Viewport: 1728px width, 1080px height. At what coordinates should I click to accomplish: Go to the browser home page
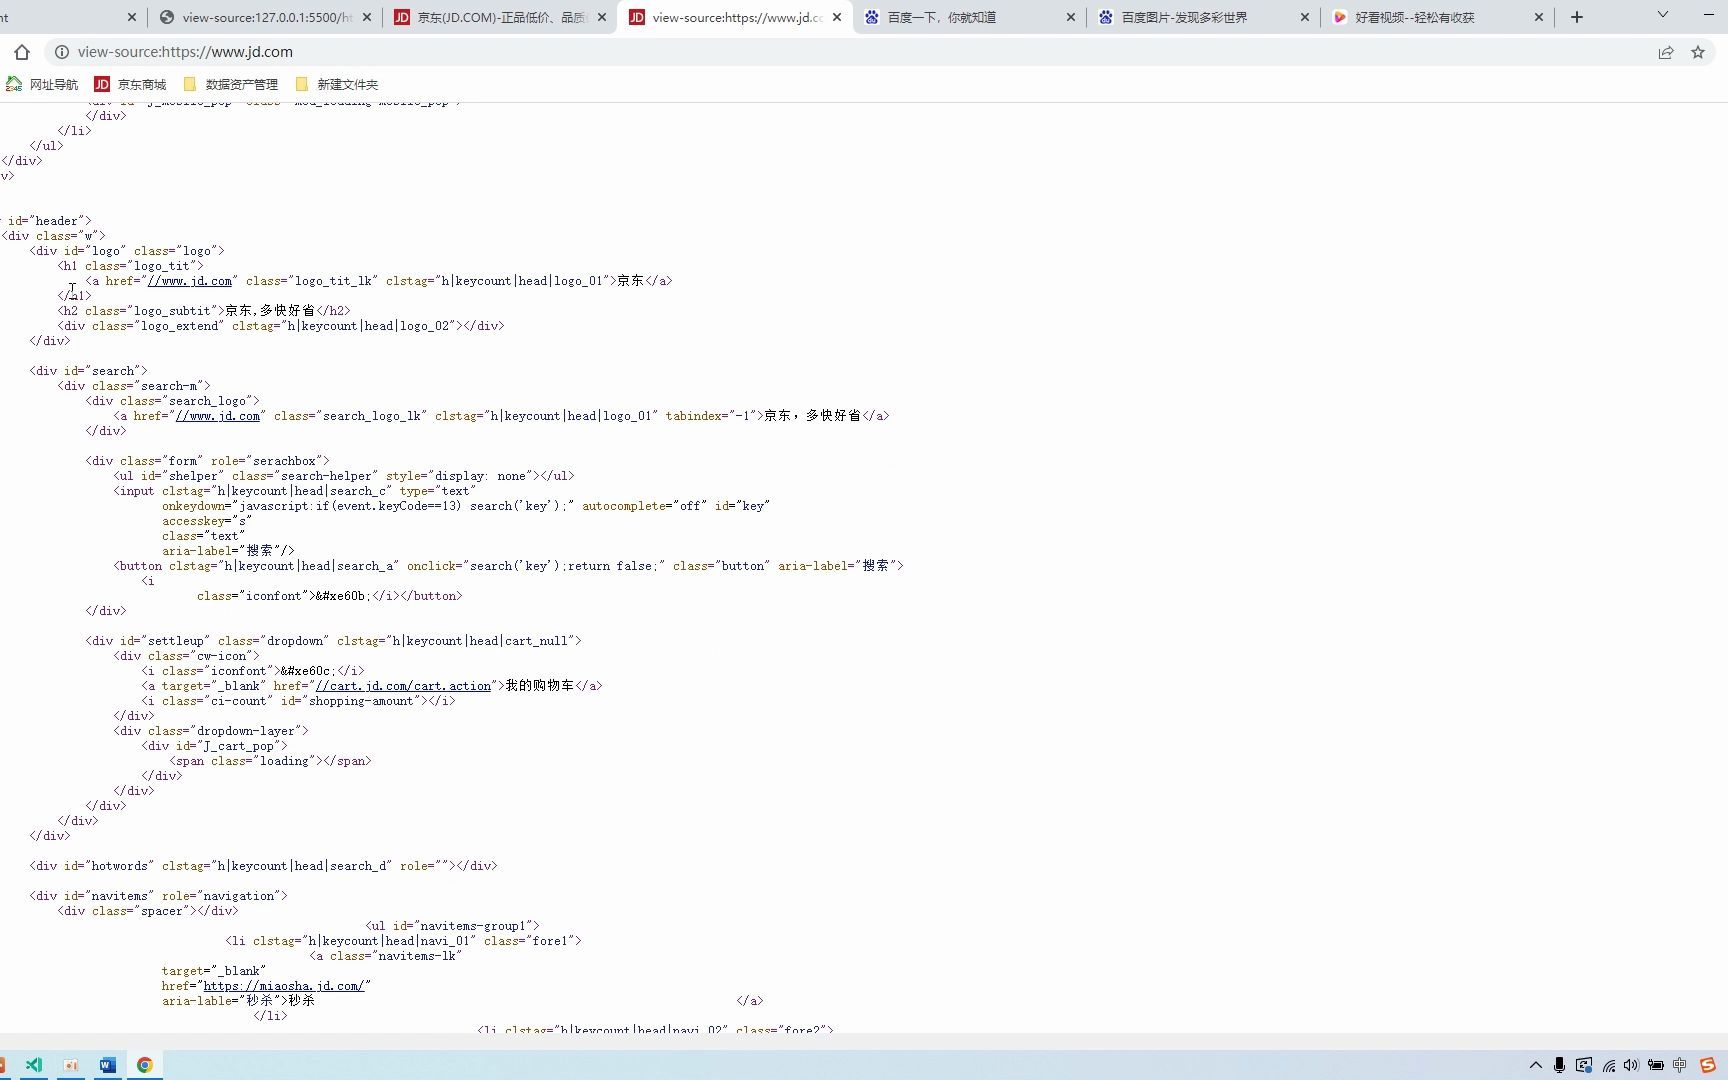click(x=22, y=52)
